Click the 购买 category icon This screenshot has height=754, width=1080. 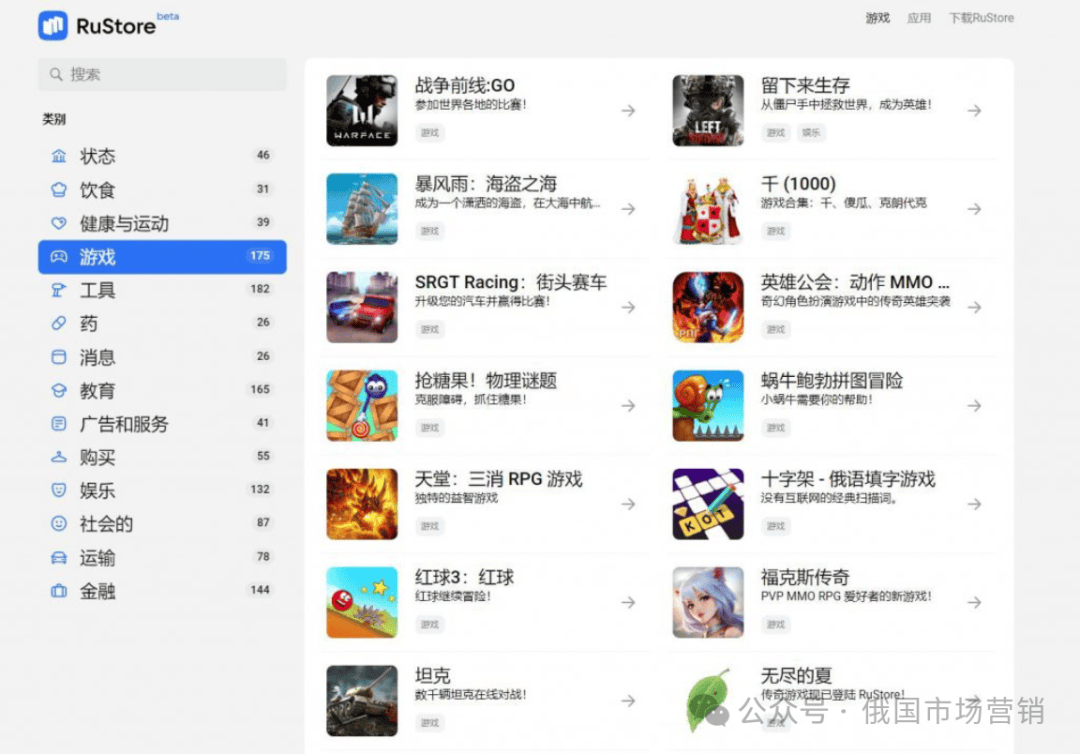[59, 457]
